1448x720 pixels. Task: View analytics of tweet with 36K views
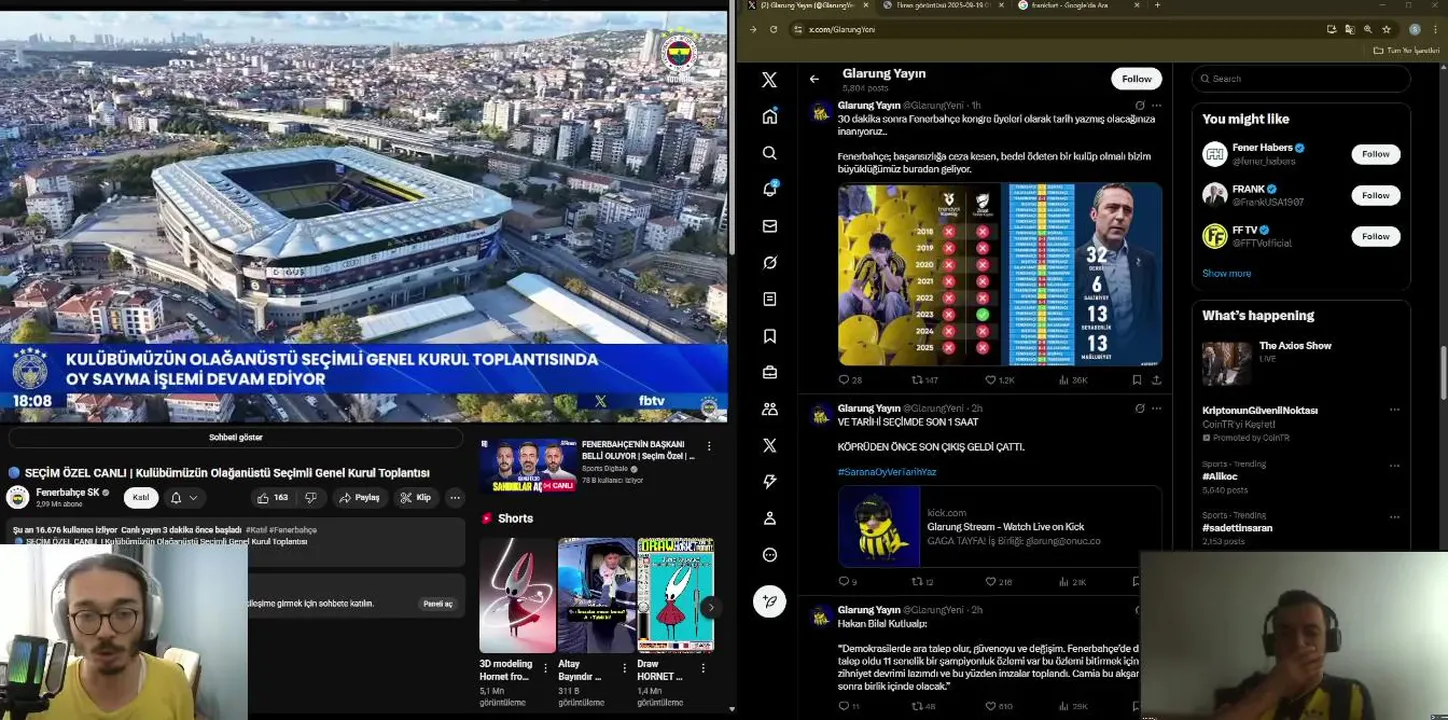tap(1073, 380)
